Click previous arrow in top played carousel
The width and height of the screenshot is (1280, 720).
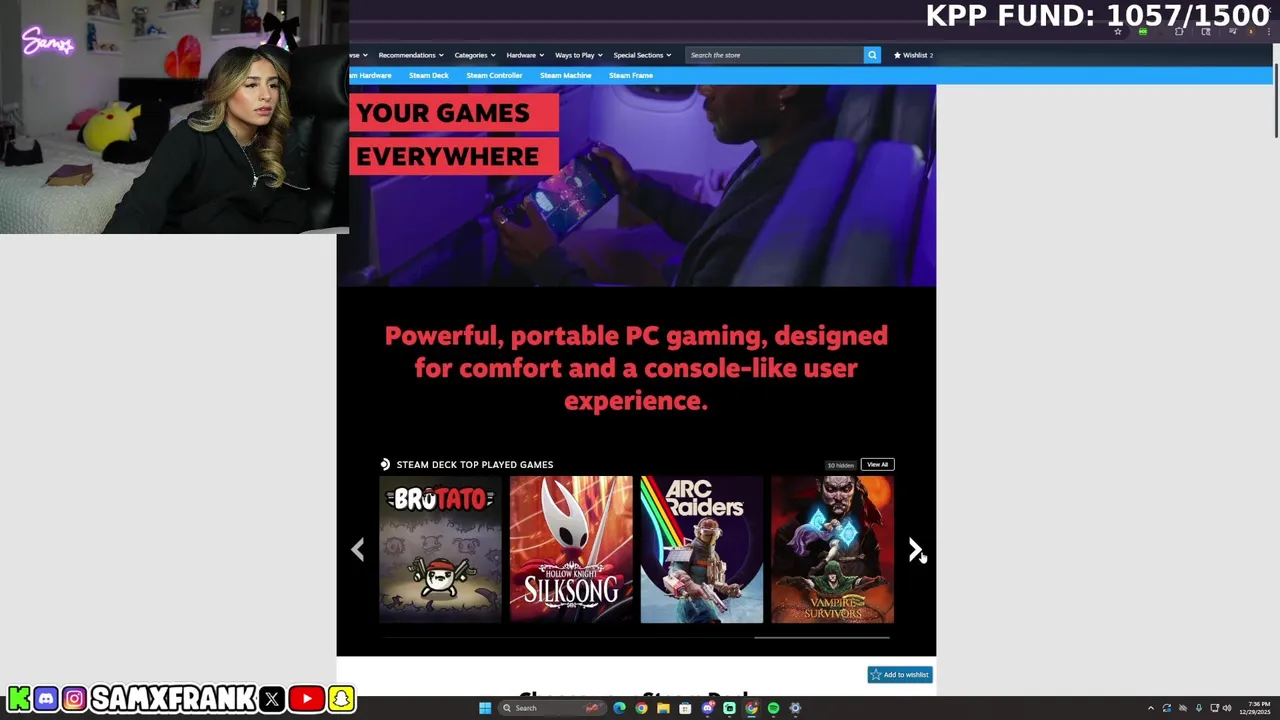coord(358,549)
